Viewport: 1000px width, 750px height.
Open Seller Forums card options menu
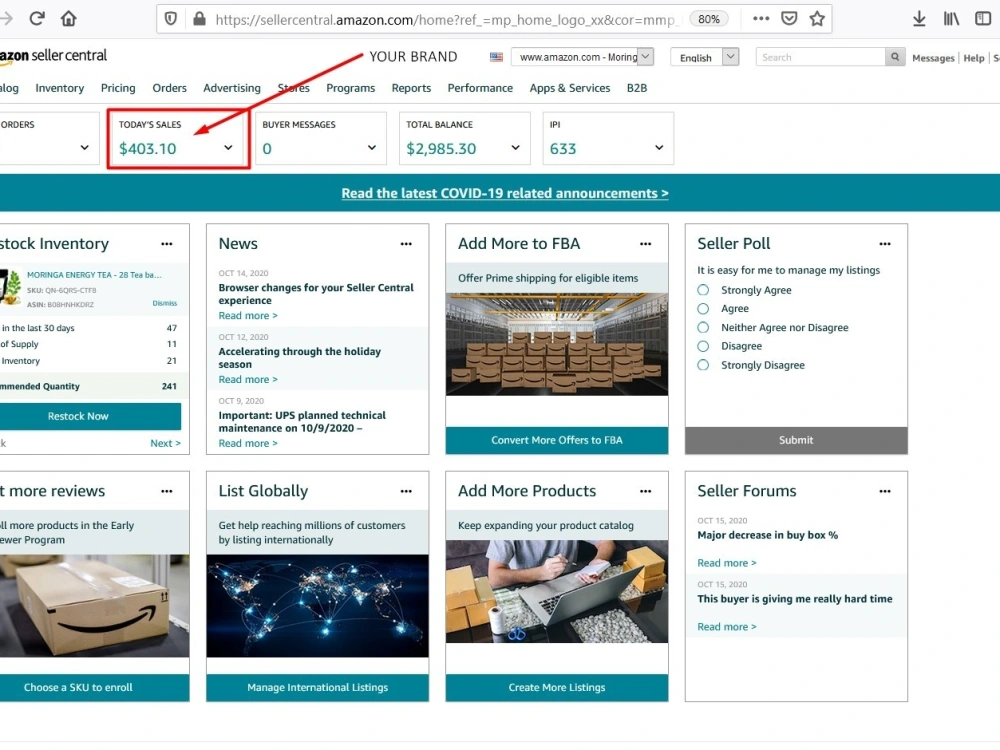(885, 491)
